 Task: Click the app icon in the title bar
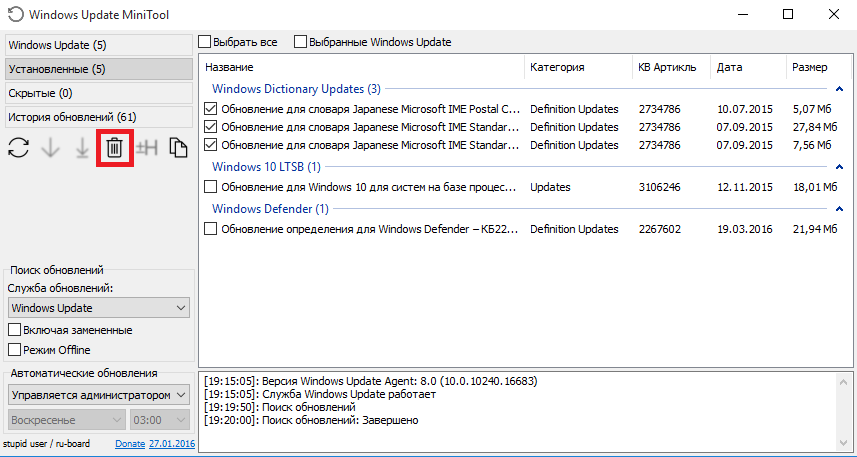click(x=14, y=15)
